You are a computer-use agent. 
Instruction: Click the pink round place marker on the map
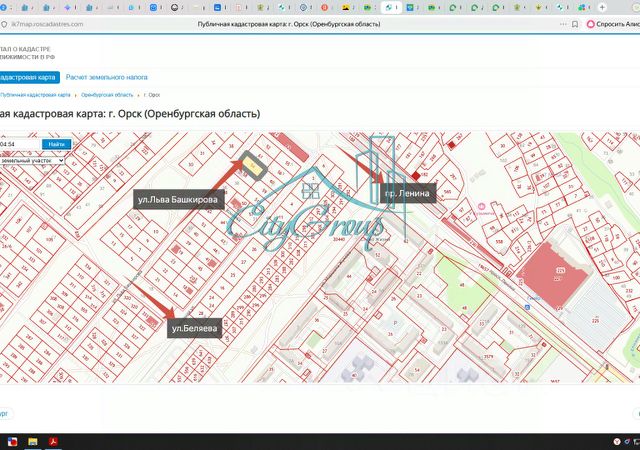(x=482, y=207)
